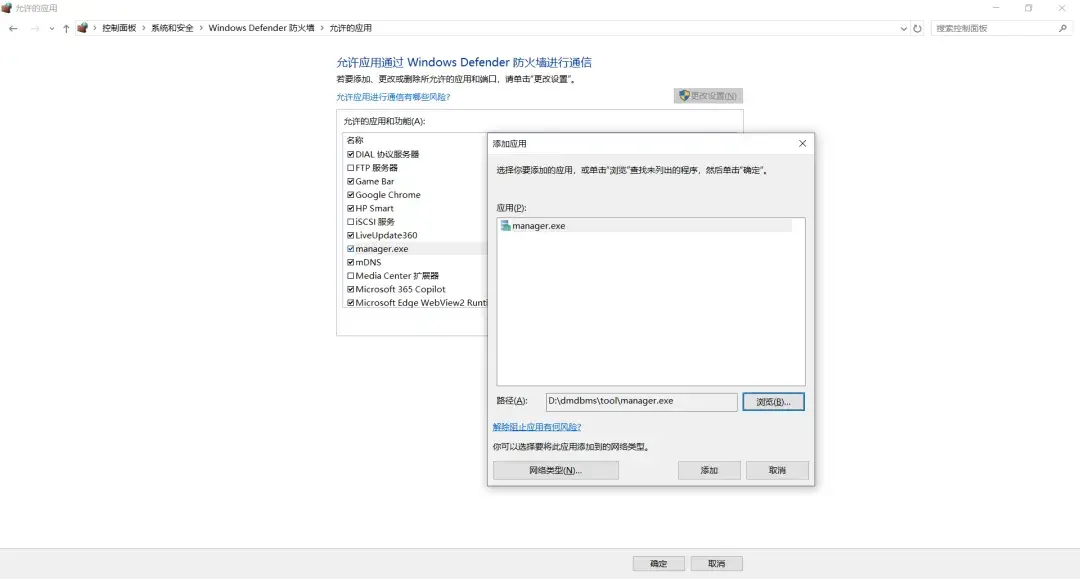Click the manager.exe application icon in the list
This screenshot has width=1080, height=579.
(505, 226)
